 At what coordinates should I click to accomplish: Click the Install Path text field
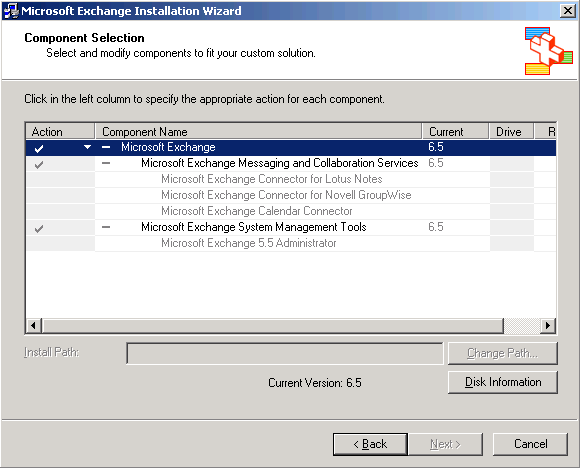284,353
